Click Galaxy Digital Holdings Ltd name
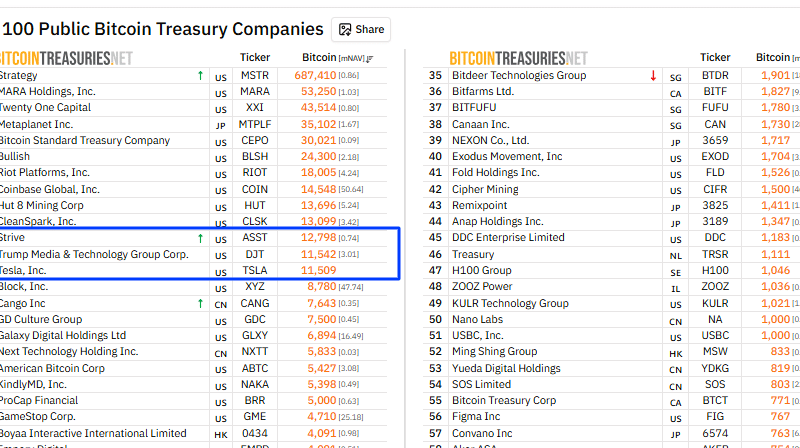The width and height of the screenshot is (800, 448). tap(63, 335)
